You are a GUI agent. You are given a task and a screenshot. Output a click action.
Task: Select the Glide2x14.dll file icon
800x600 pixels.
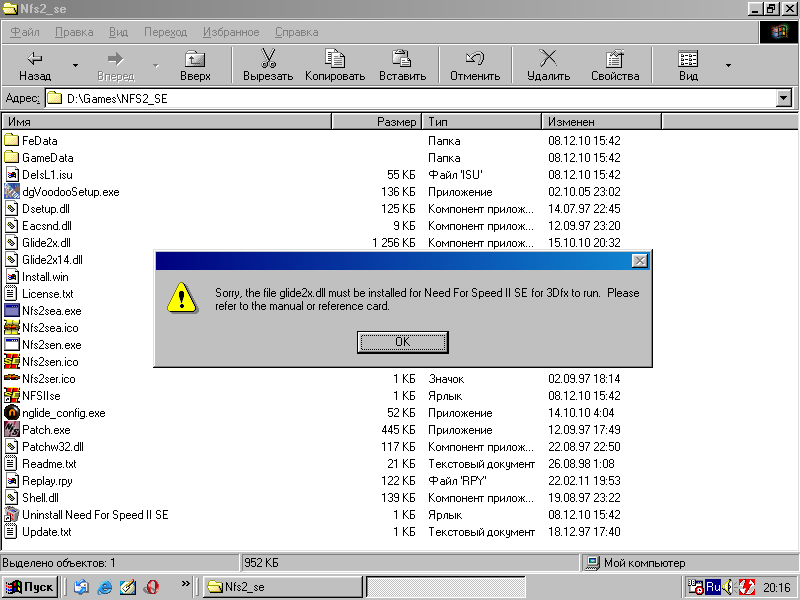[11, 260]
